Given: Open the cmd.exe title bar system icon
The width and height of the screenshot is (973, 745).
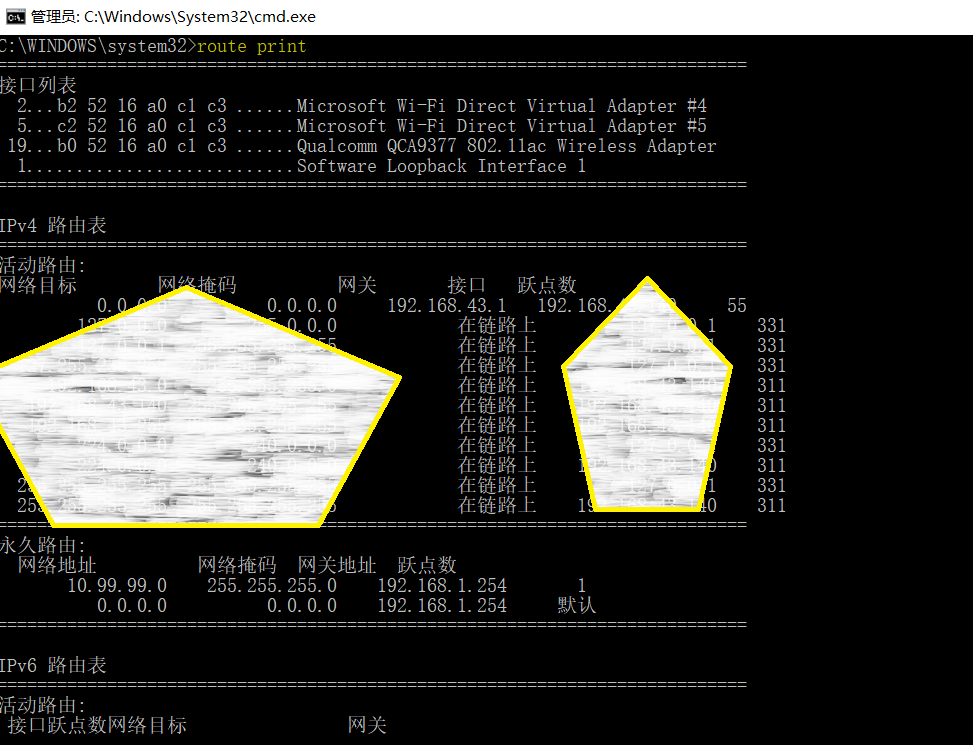Looking at the screenshot, I should [x=16, y=17].
